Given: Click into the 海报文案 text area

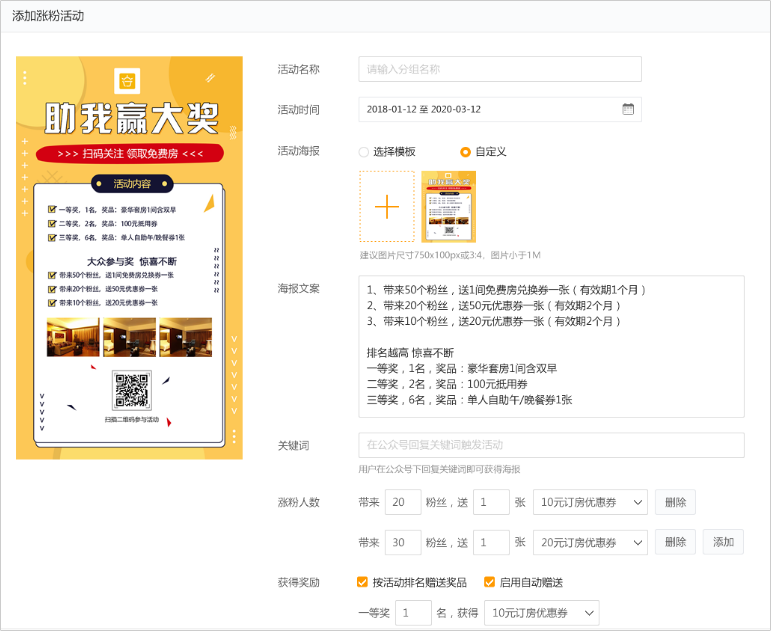Looking at the screenshot, I should pyautogui.click(x=551, y=347).
